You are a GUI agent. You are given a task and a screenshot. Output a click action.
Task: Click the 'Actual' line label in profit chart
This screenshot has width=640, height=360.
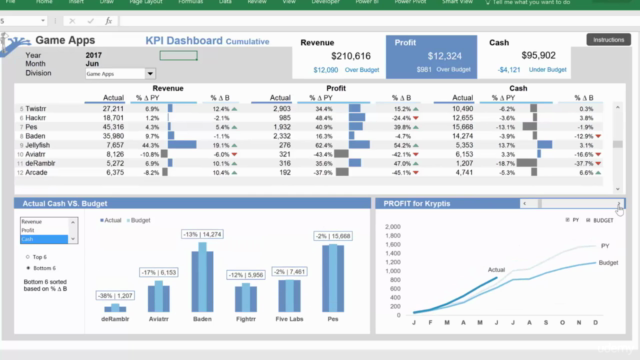pyautogui.click(x=496, y=270)
